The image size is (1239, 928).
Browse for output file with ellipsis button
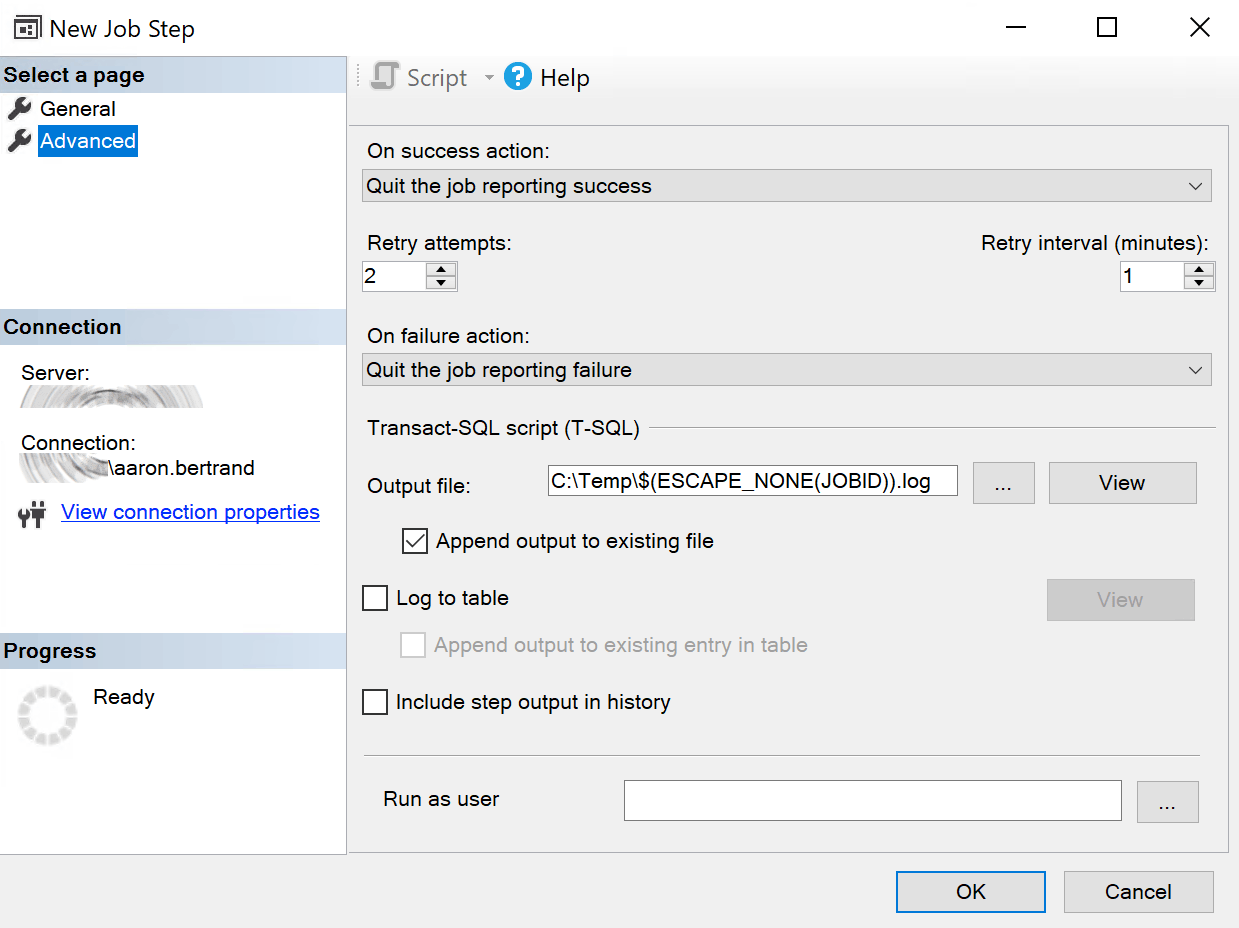1003,483
